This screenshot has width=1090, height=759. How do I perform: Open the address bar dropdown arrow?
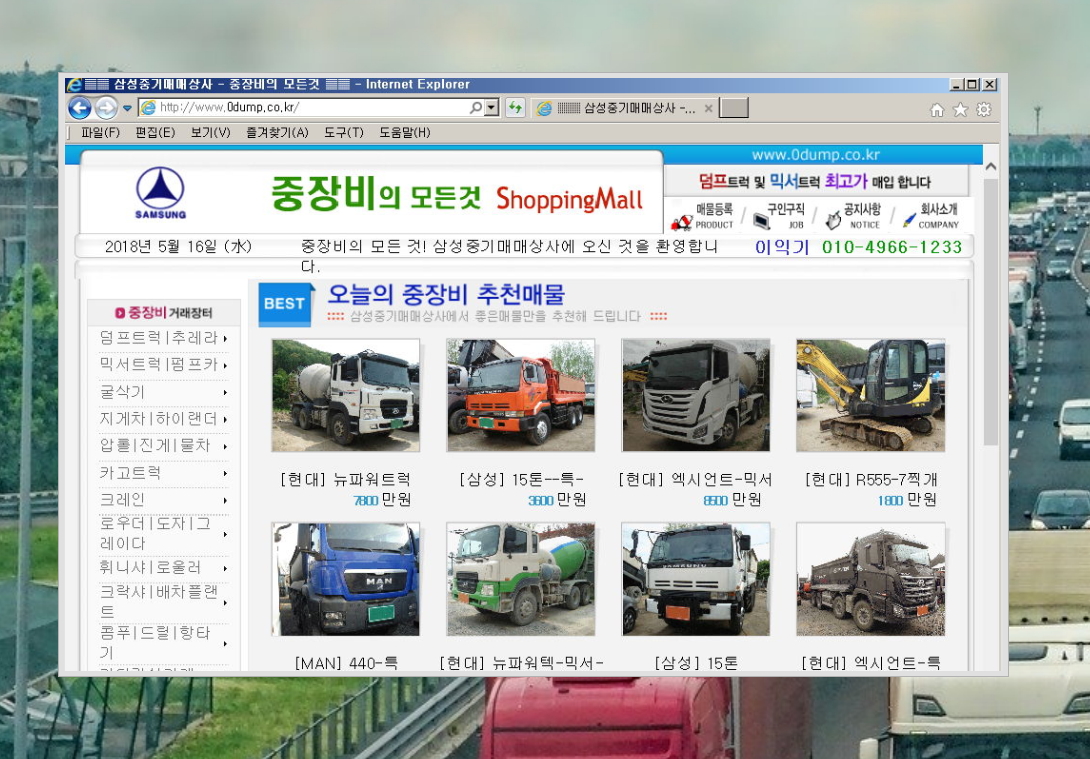tap(491, 108)
